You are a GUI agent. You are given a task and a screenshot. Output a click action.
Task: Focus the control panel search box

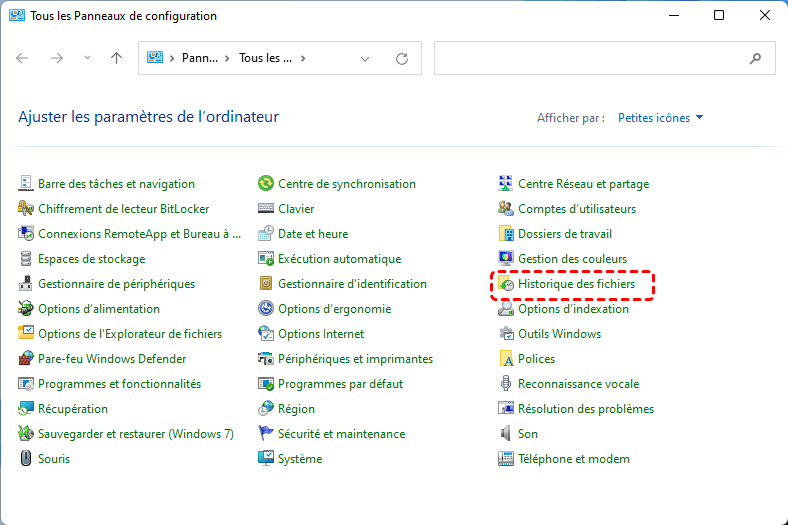pos(605,58)
